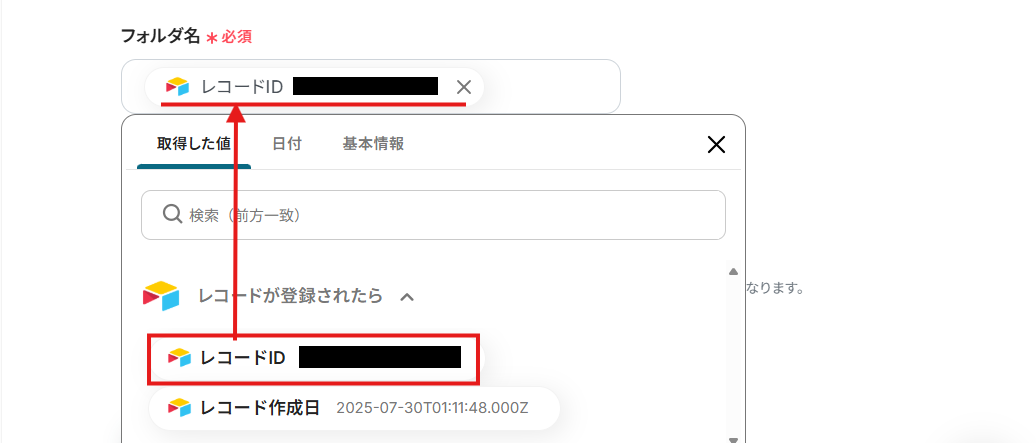This screenshot has height=443, width=1036.
Task: Click the レコードが登録されたら section header
Action: click(x=290, y=296)
